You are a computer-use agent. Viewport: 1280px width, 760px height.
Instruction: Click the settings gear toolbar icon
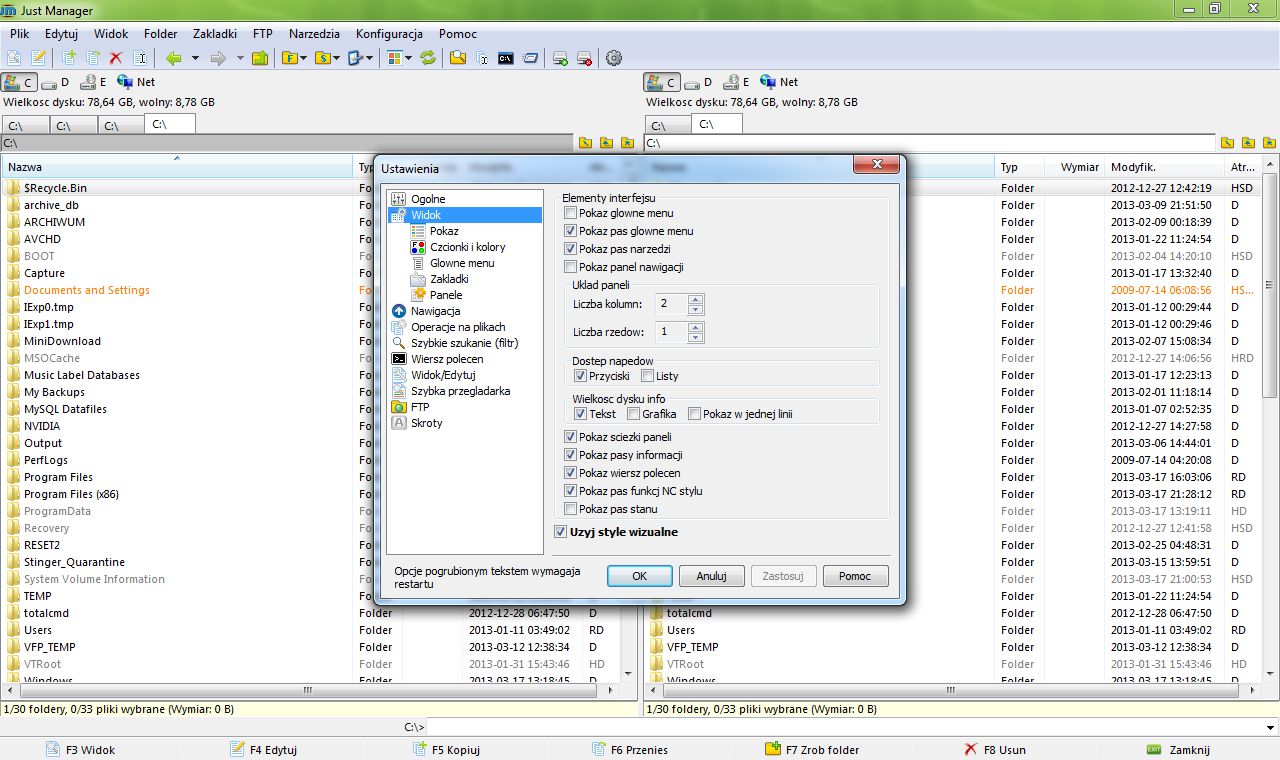click(x=614, y=58)
